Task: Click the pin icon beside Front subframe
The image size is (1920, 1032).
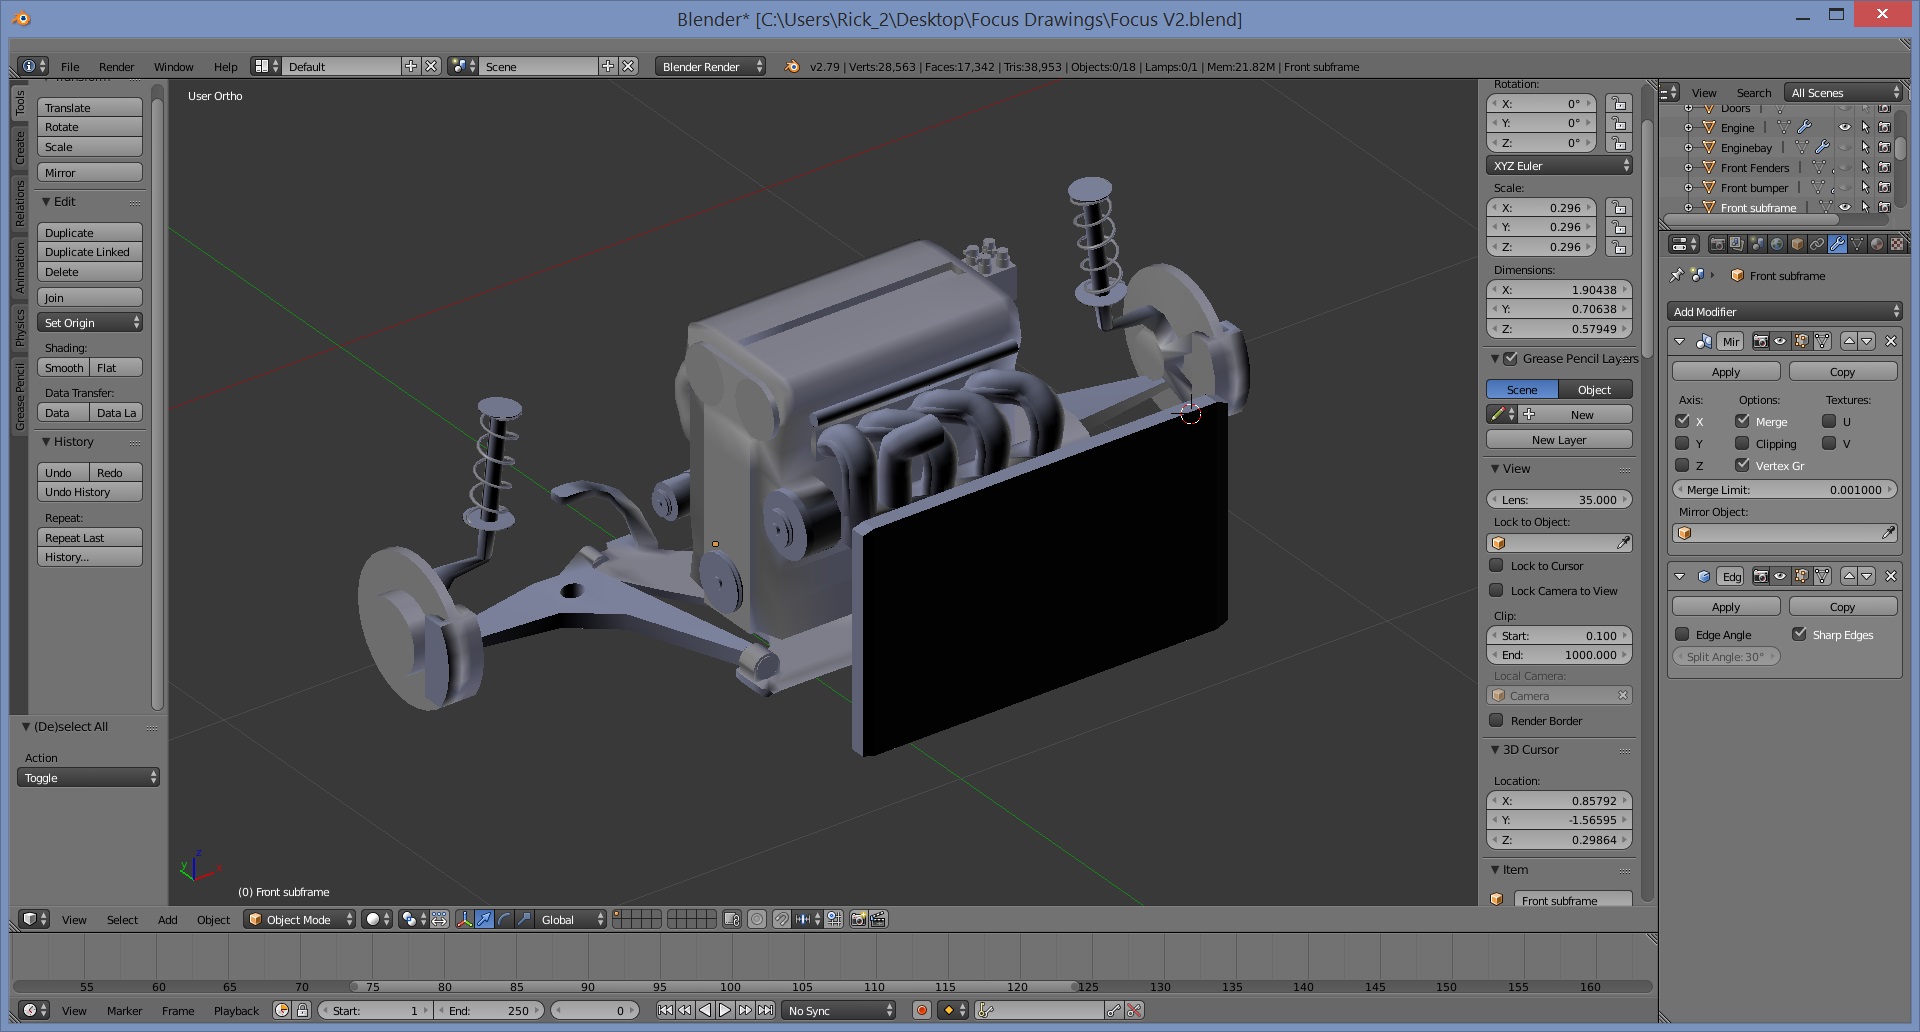Action: tap(1677, 275)
